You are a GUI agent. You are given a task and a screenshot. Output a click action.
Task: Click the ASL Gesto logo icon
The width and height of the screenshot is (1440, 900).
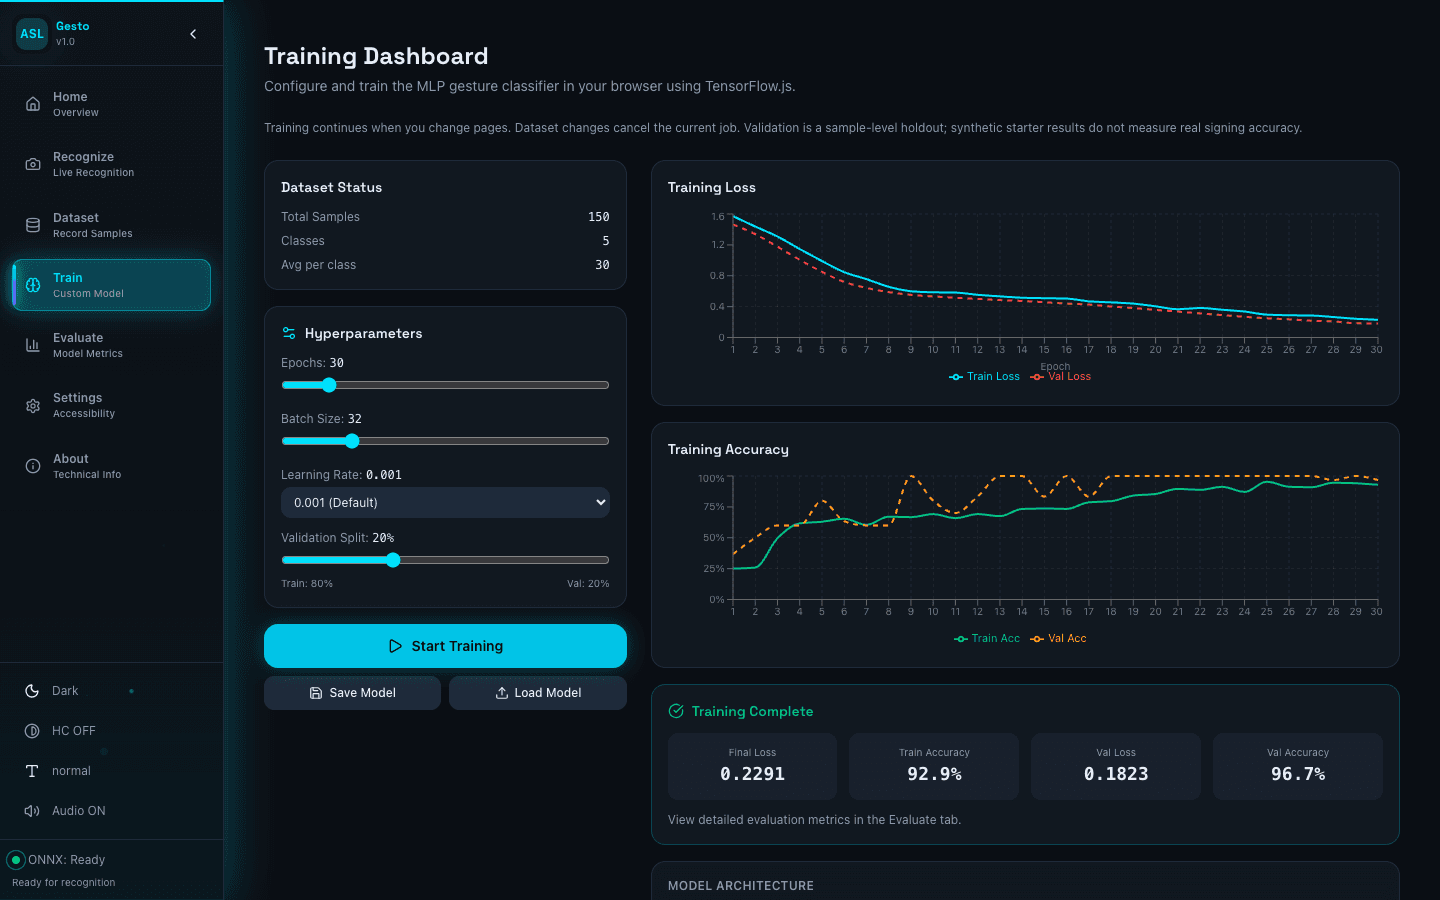[32, 34]
